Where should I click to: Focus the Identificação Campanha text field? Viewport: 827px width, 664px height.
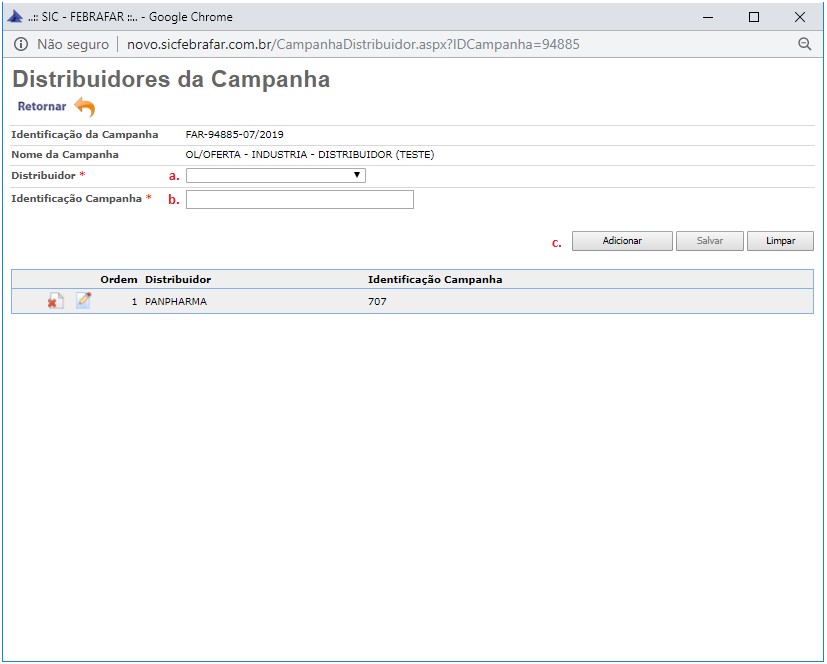[299, 199]
